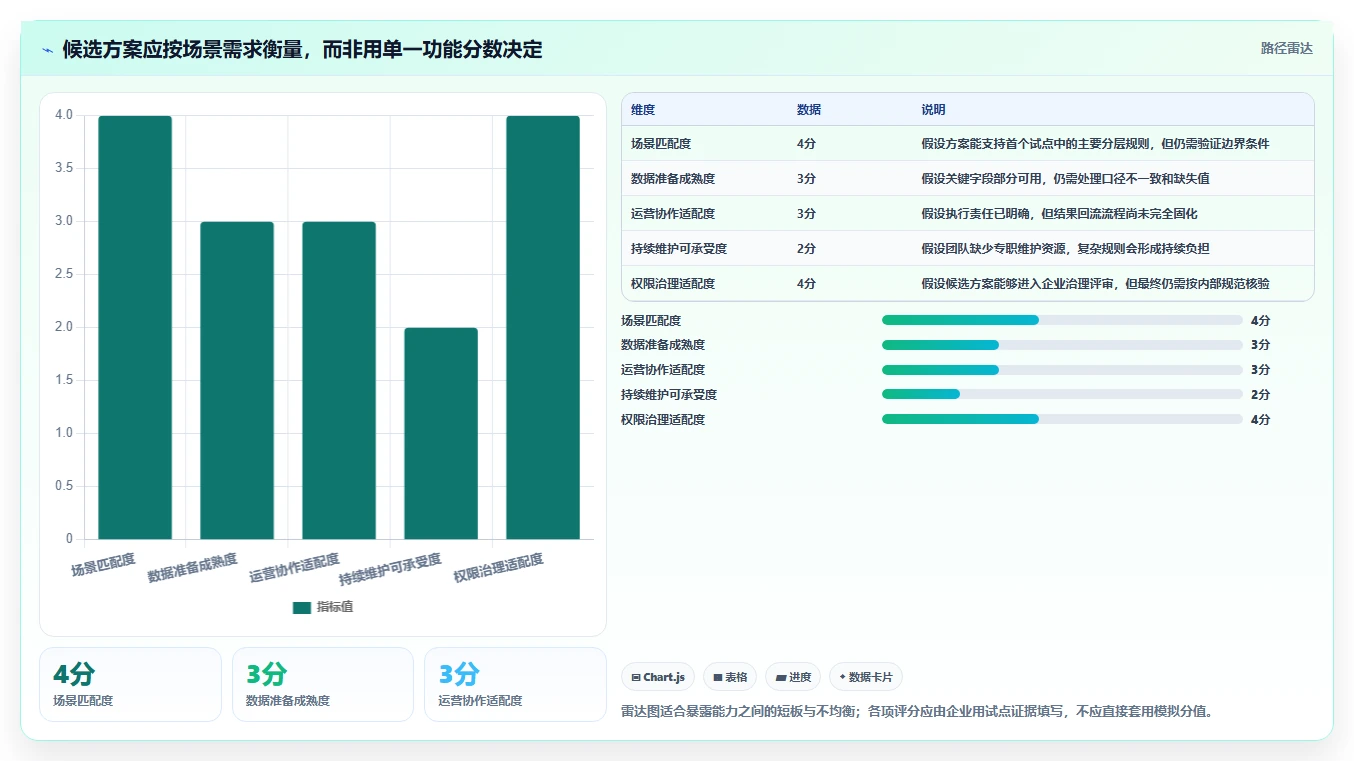Viewport: 1354px width, 761px height.
Task: Select the 场景匹配度 bar in the chart
Action: pos(135,327)
